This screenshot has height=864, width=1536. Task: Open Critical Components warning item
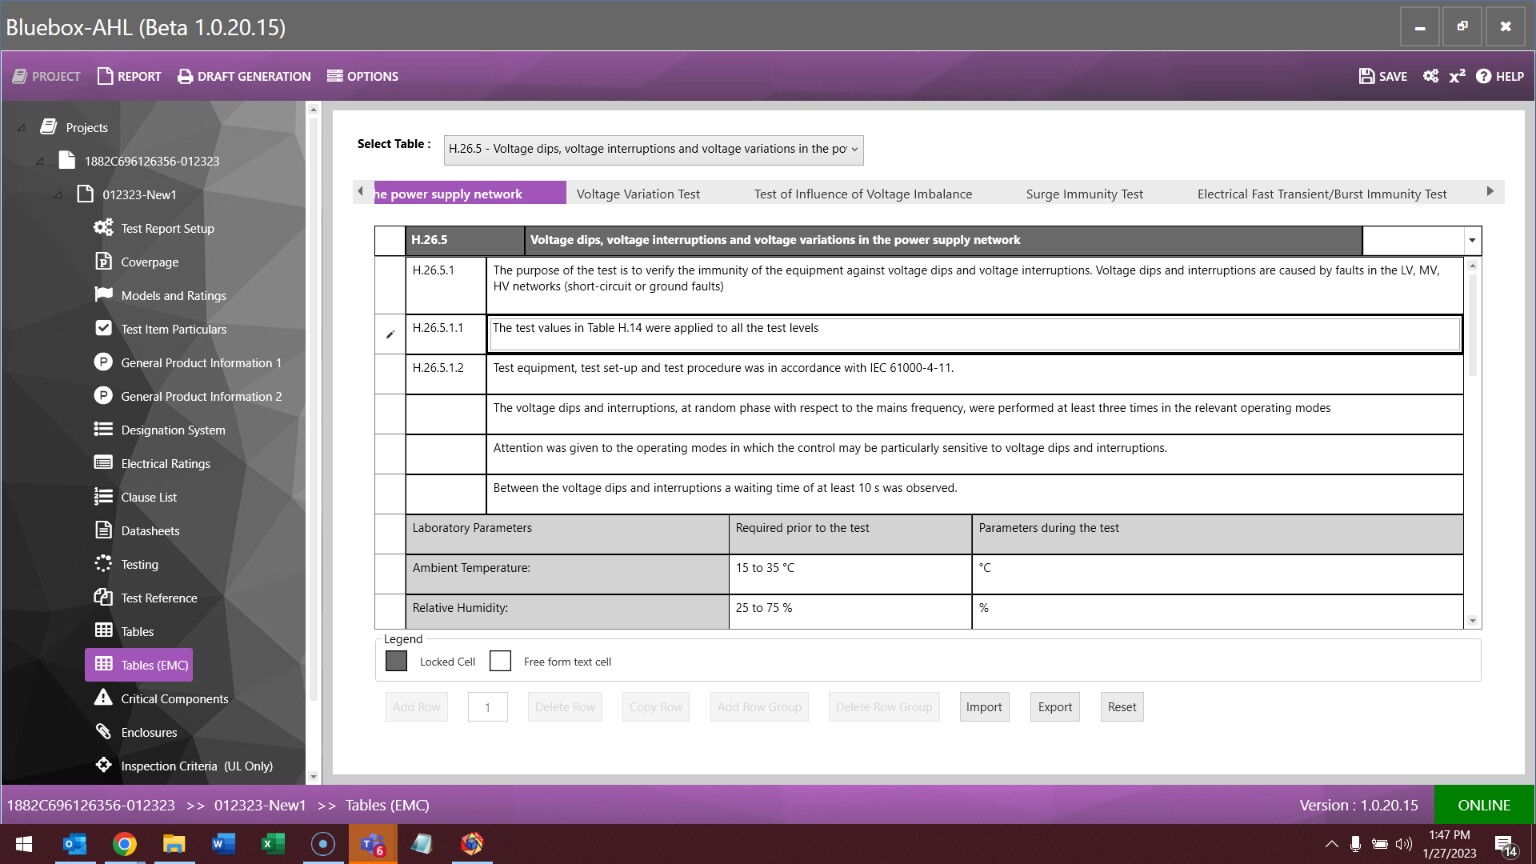tap(174, 699)
